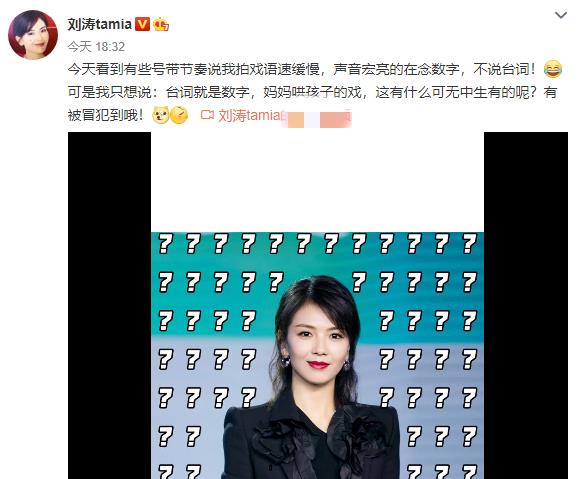Image resolution: width=585 pixels, height=479 pixels.
Task: Click the doge emoji in post
Action: 161,115
